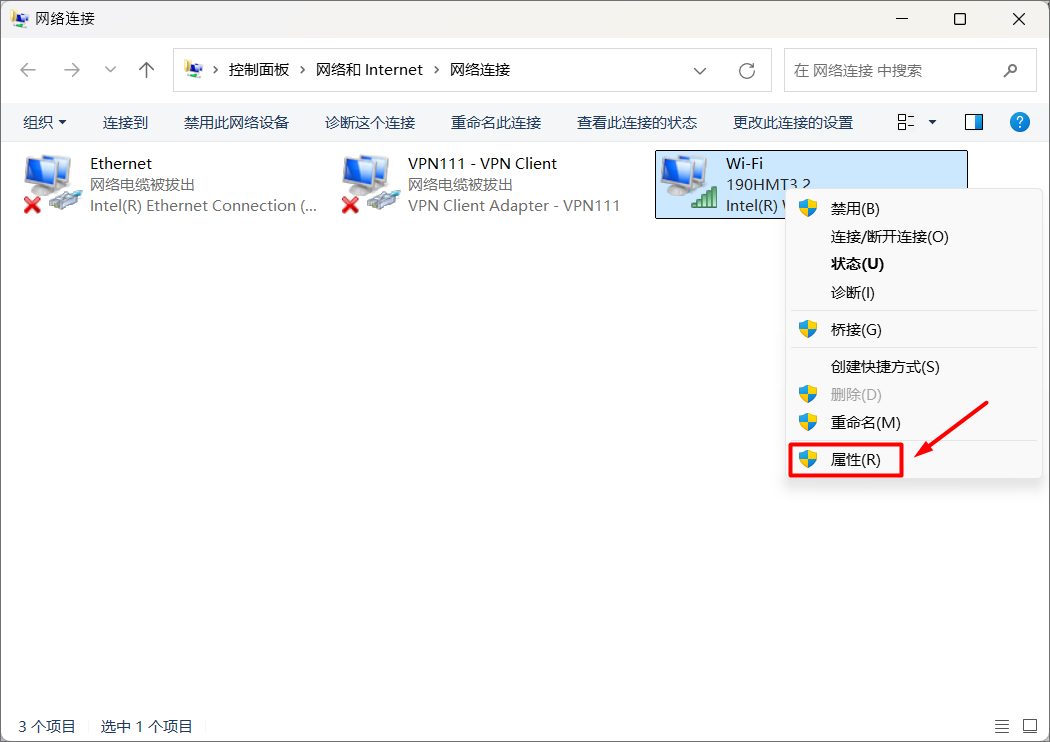Click the shield icon beside 禁用(B)
1050x742 pixels.
coord(808,208)
